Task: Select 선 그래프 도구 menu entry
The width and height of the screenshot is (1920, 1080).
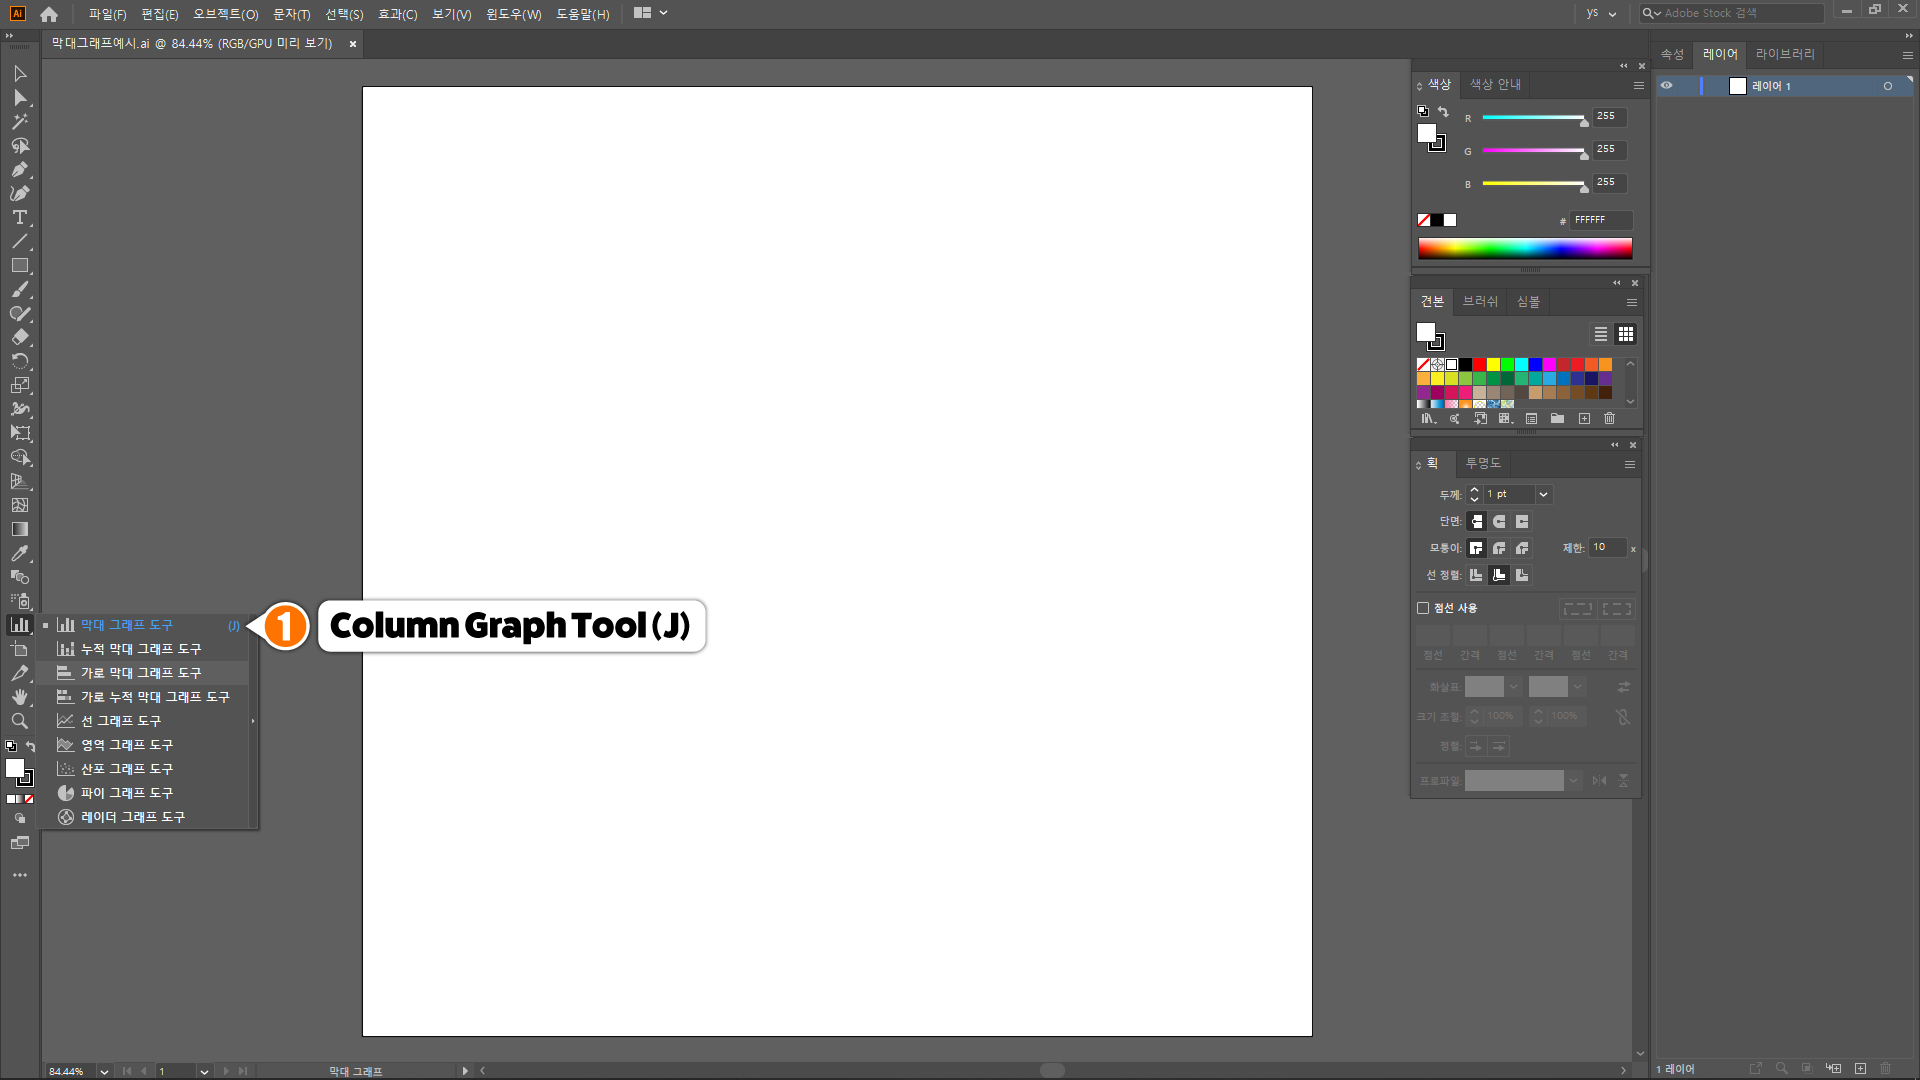Action: point(120,721)
